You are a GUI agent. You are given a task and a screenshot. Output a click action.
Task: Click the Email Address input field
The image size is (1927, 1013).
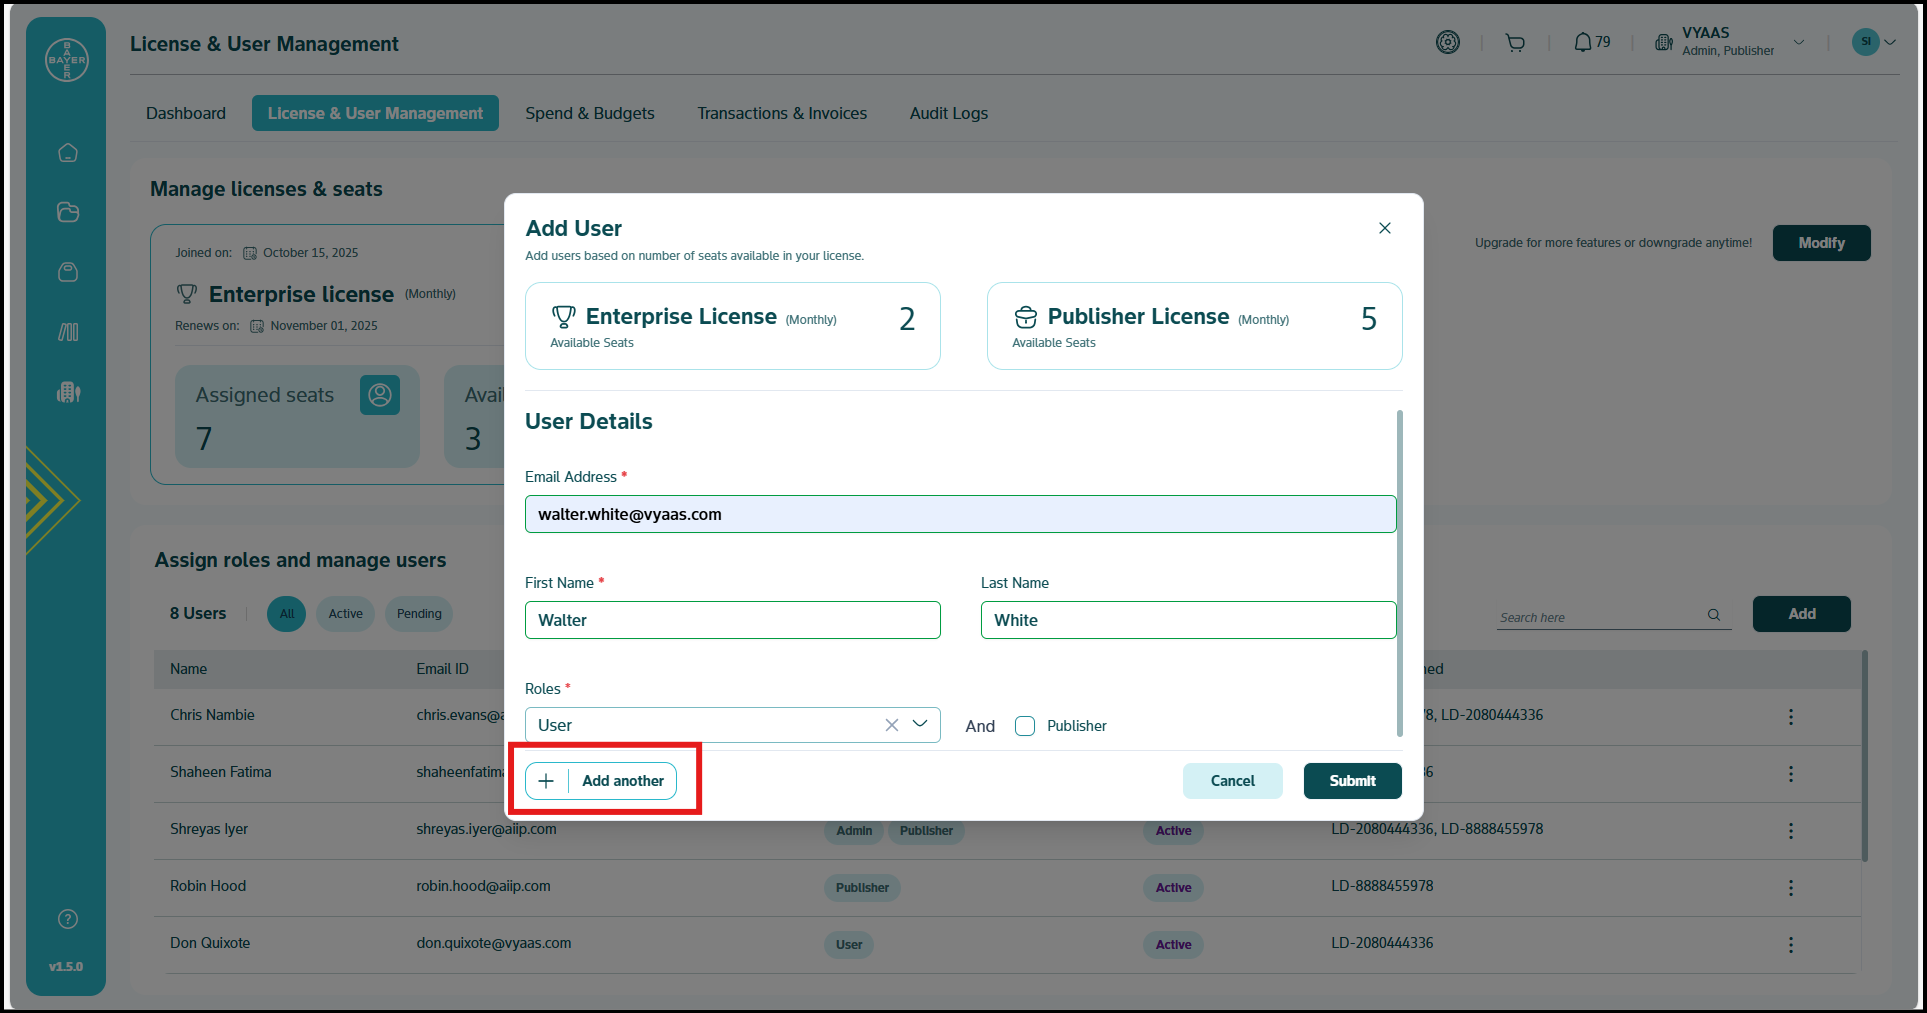(x=960, y=514)
